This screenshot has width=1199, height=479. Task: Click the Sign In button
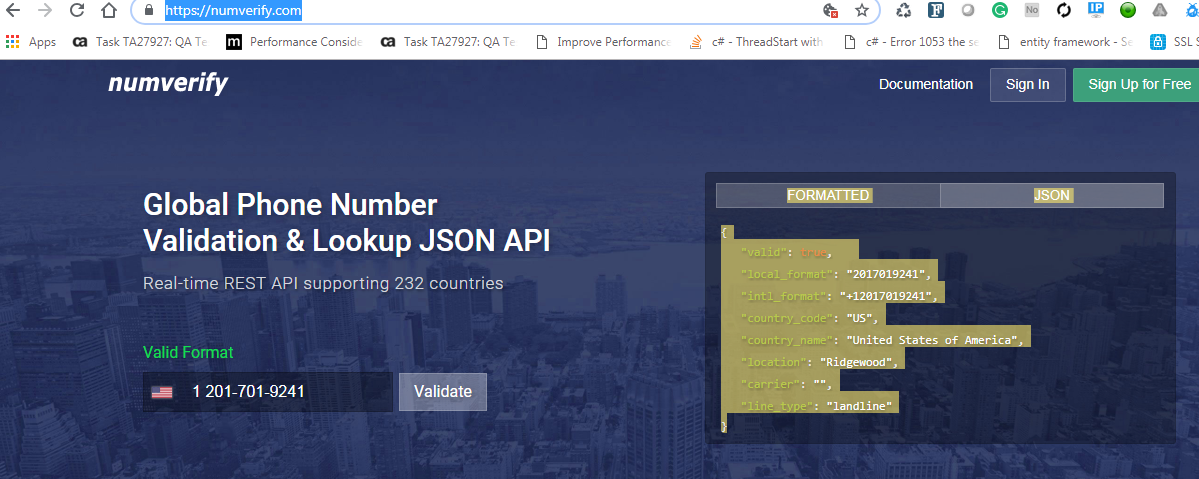pos(1028,85)
